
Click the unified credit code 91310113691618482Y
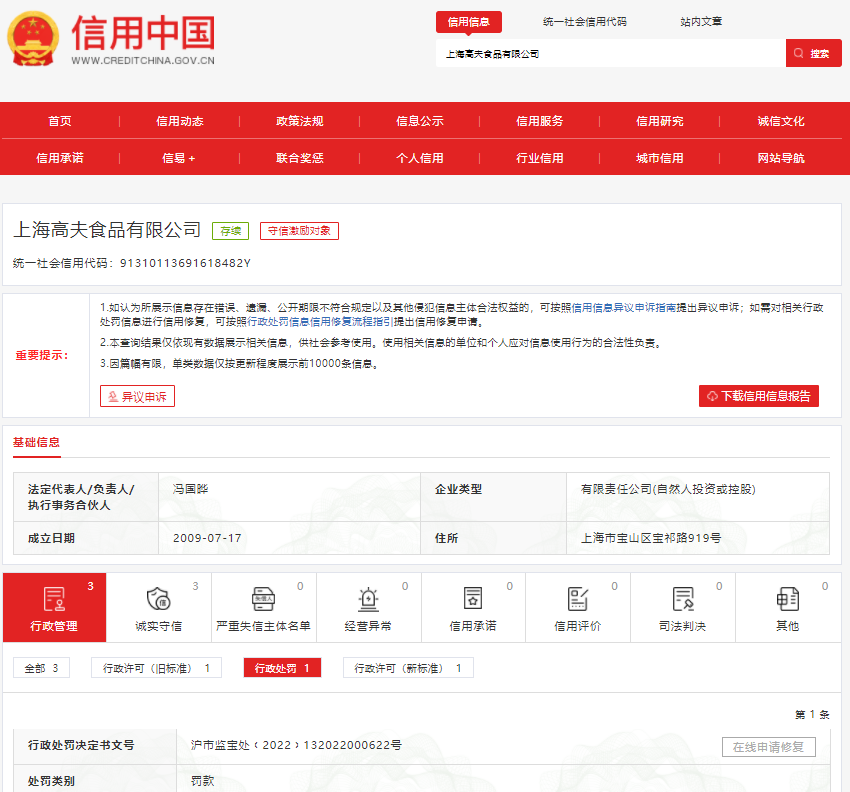coord(185,263)
